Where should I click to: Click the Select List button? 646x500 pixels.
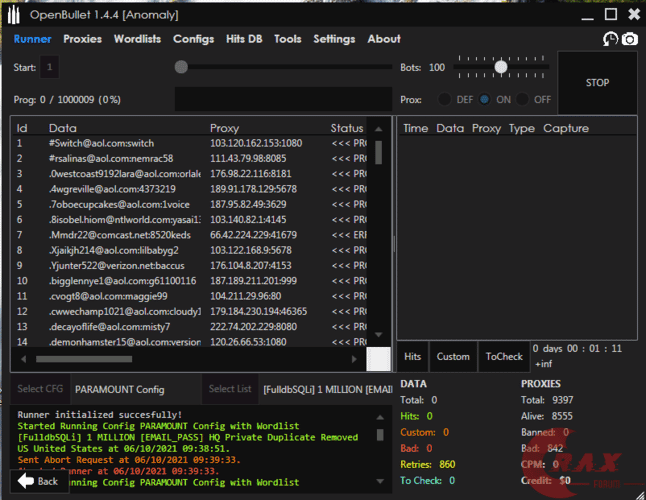(x=230, y=389)
